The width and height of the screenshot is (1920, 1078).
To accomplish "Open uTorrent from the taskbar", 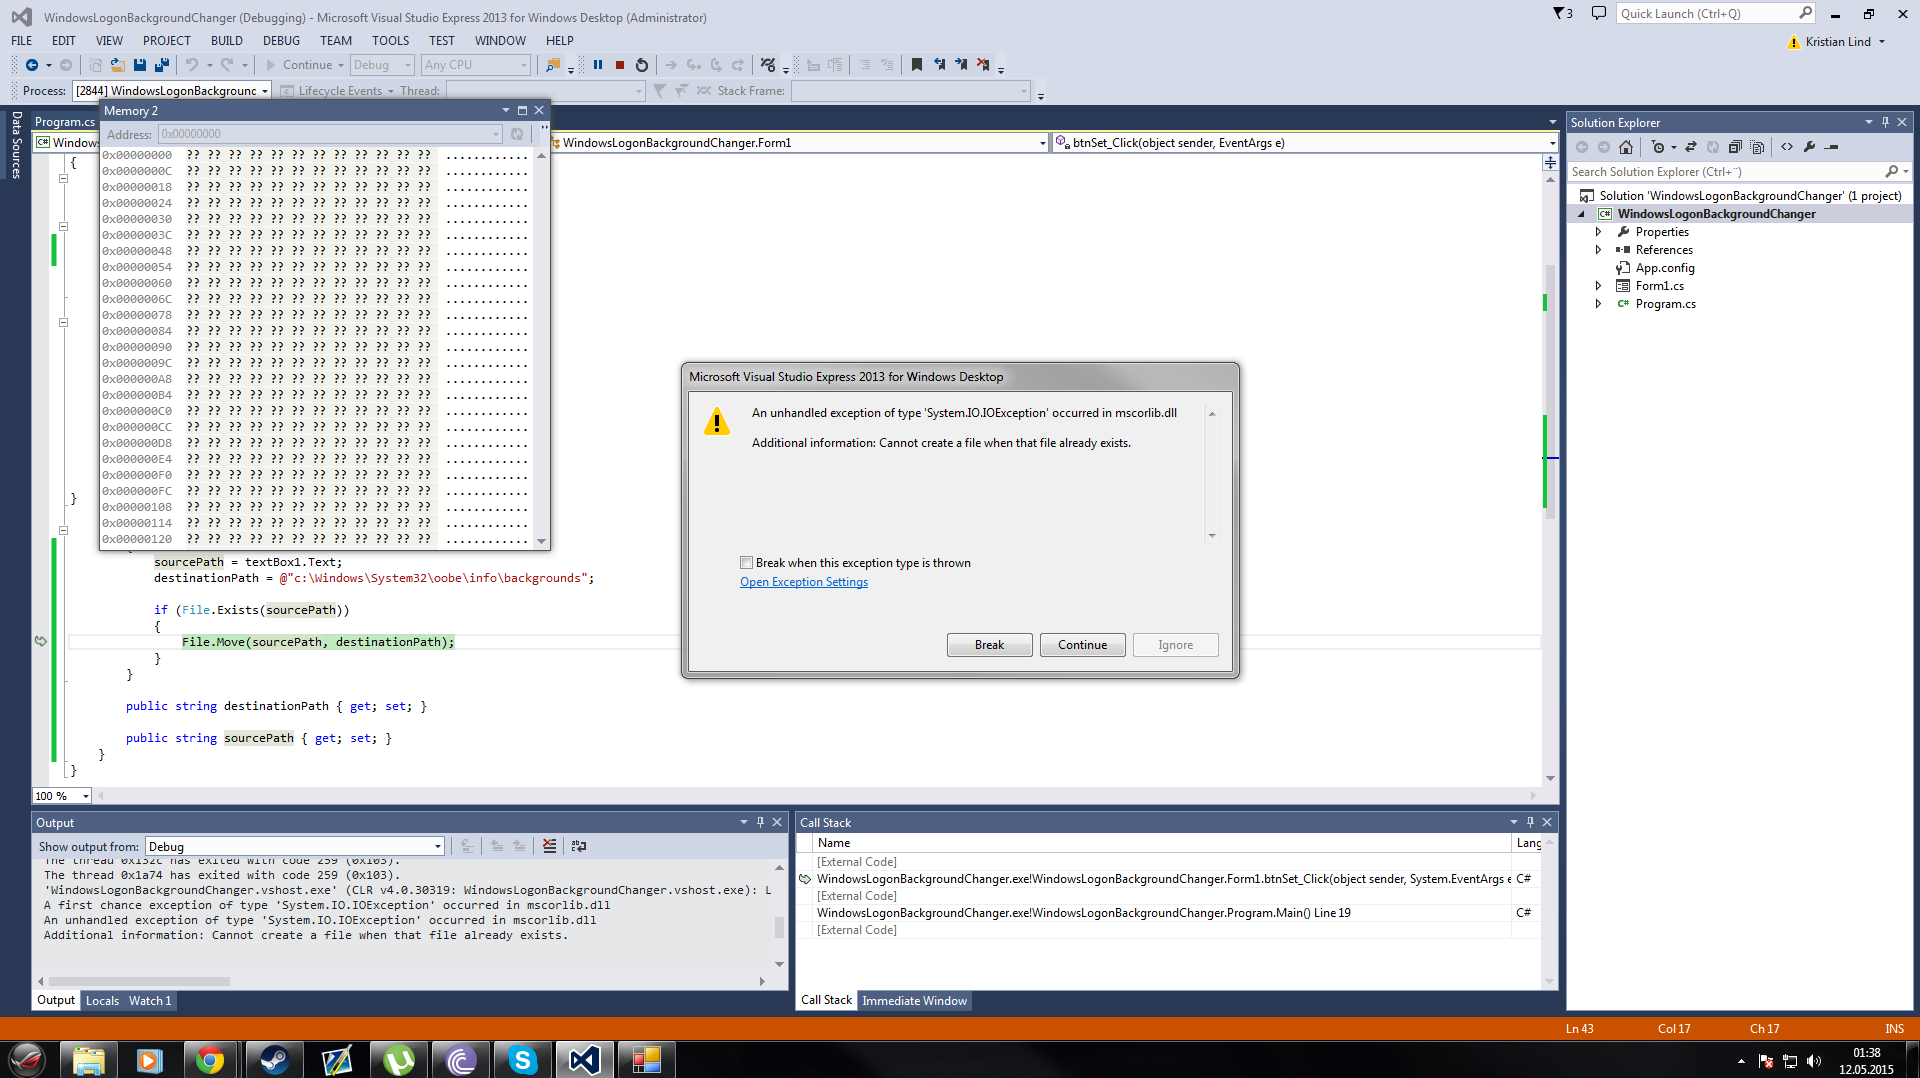I will coord(398,1059).
